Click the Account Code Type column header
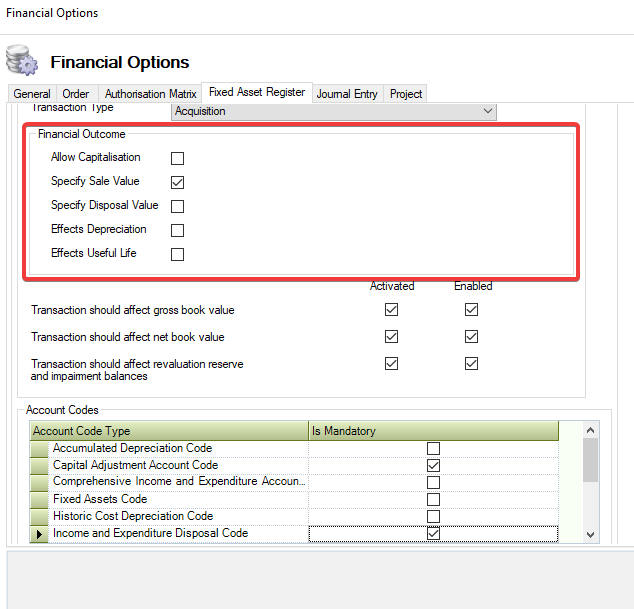 point(168,431)
